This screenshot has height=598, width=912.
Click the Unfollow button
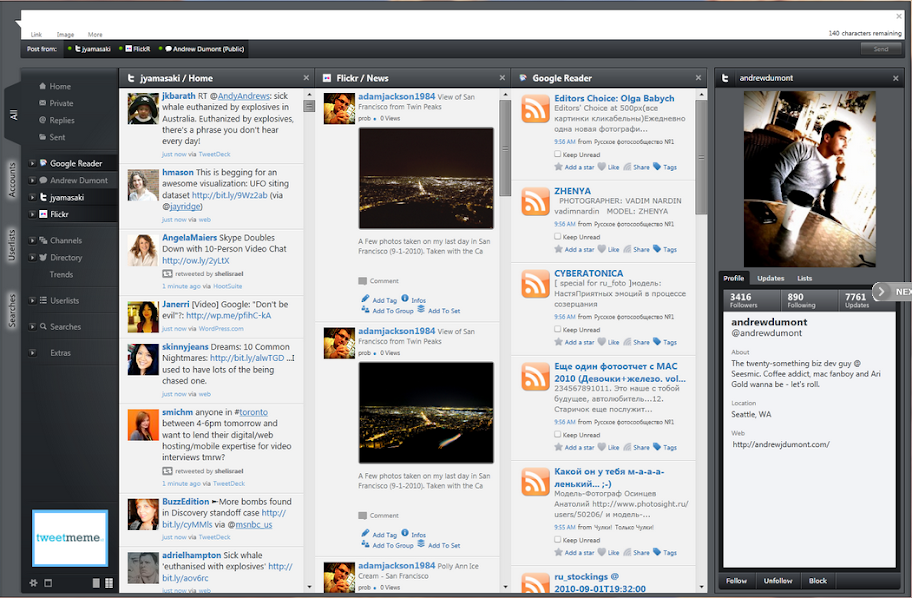click(777, 580)
